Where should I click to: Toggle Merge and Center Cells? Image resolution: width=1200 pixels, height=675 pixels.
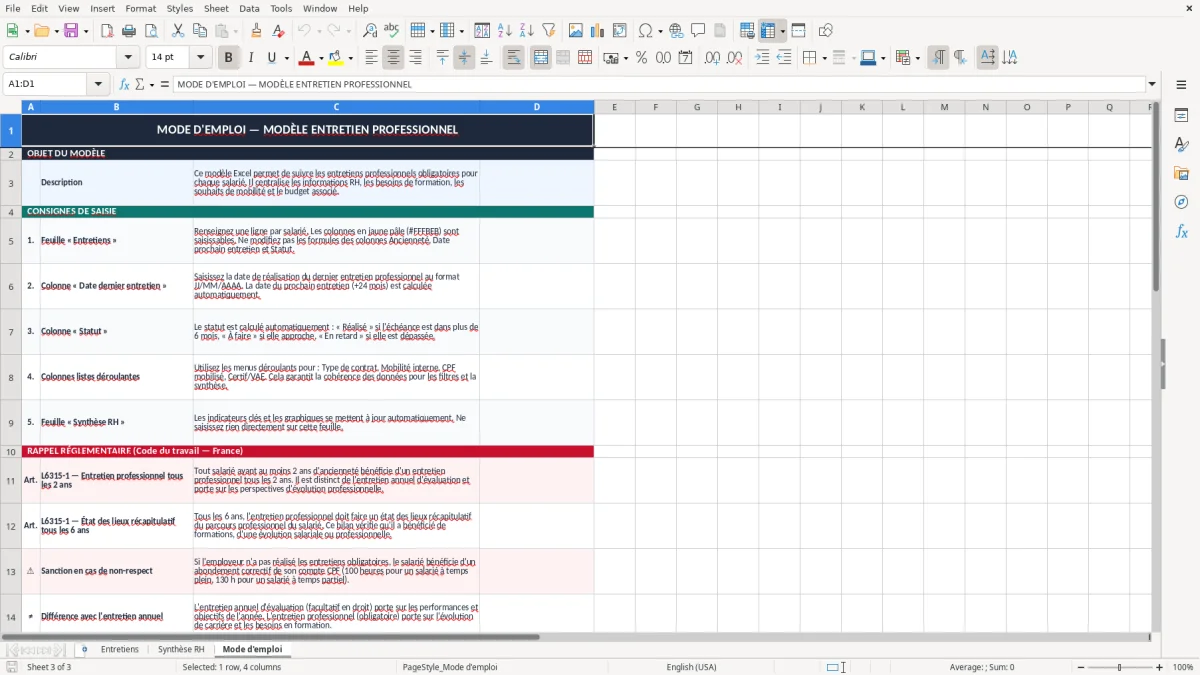coord(540,58)
